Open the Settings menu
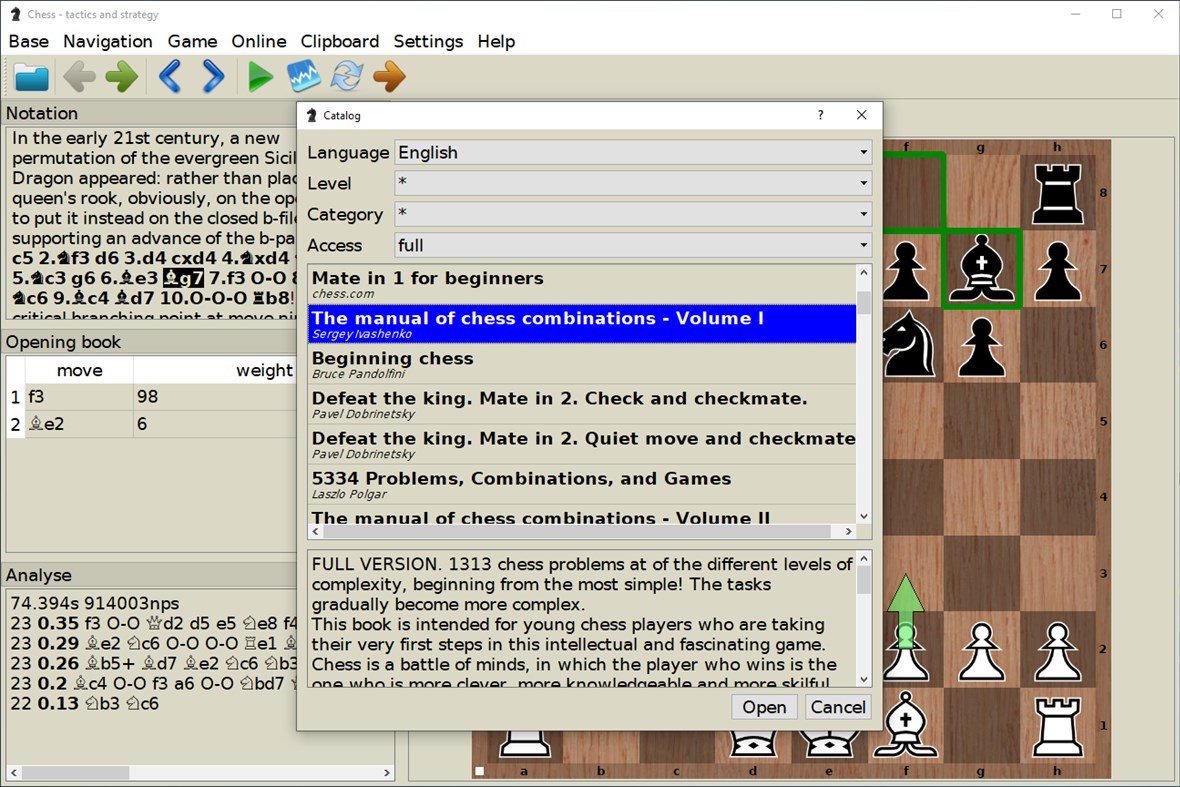Image resolution: width=1180 pixels, height=787 pixels. 428,41
